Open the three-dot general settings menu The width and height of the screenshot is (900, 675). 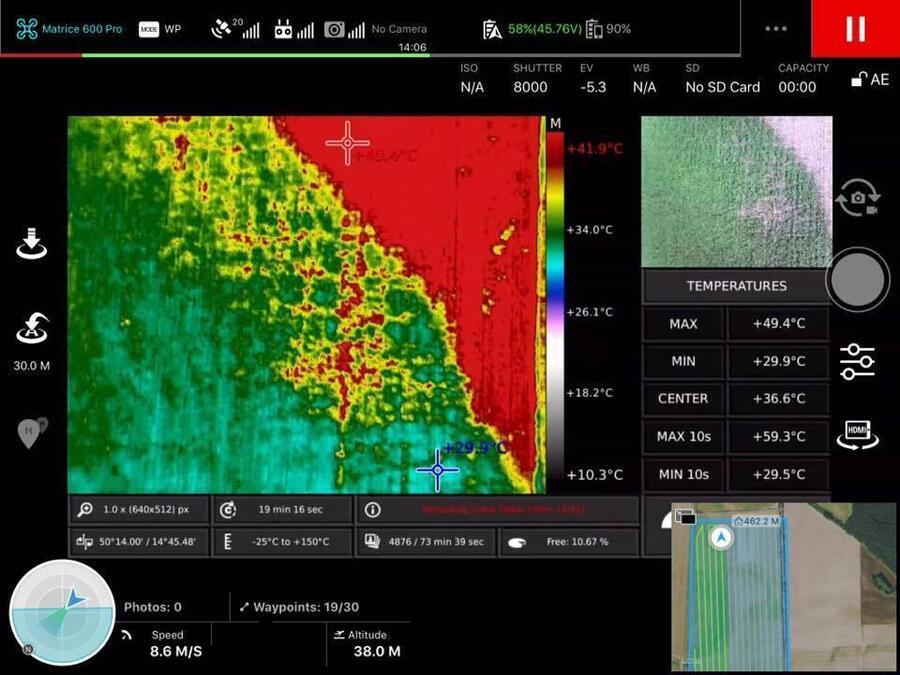click(x=776, y=29)
